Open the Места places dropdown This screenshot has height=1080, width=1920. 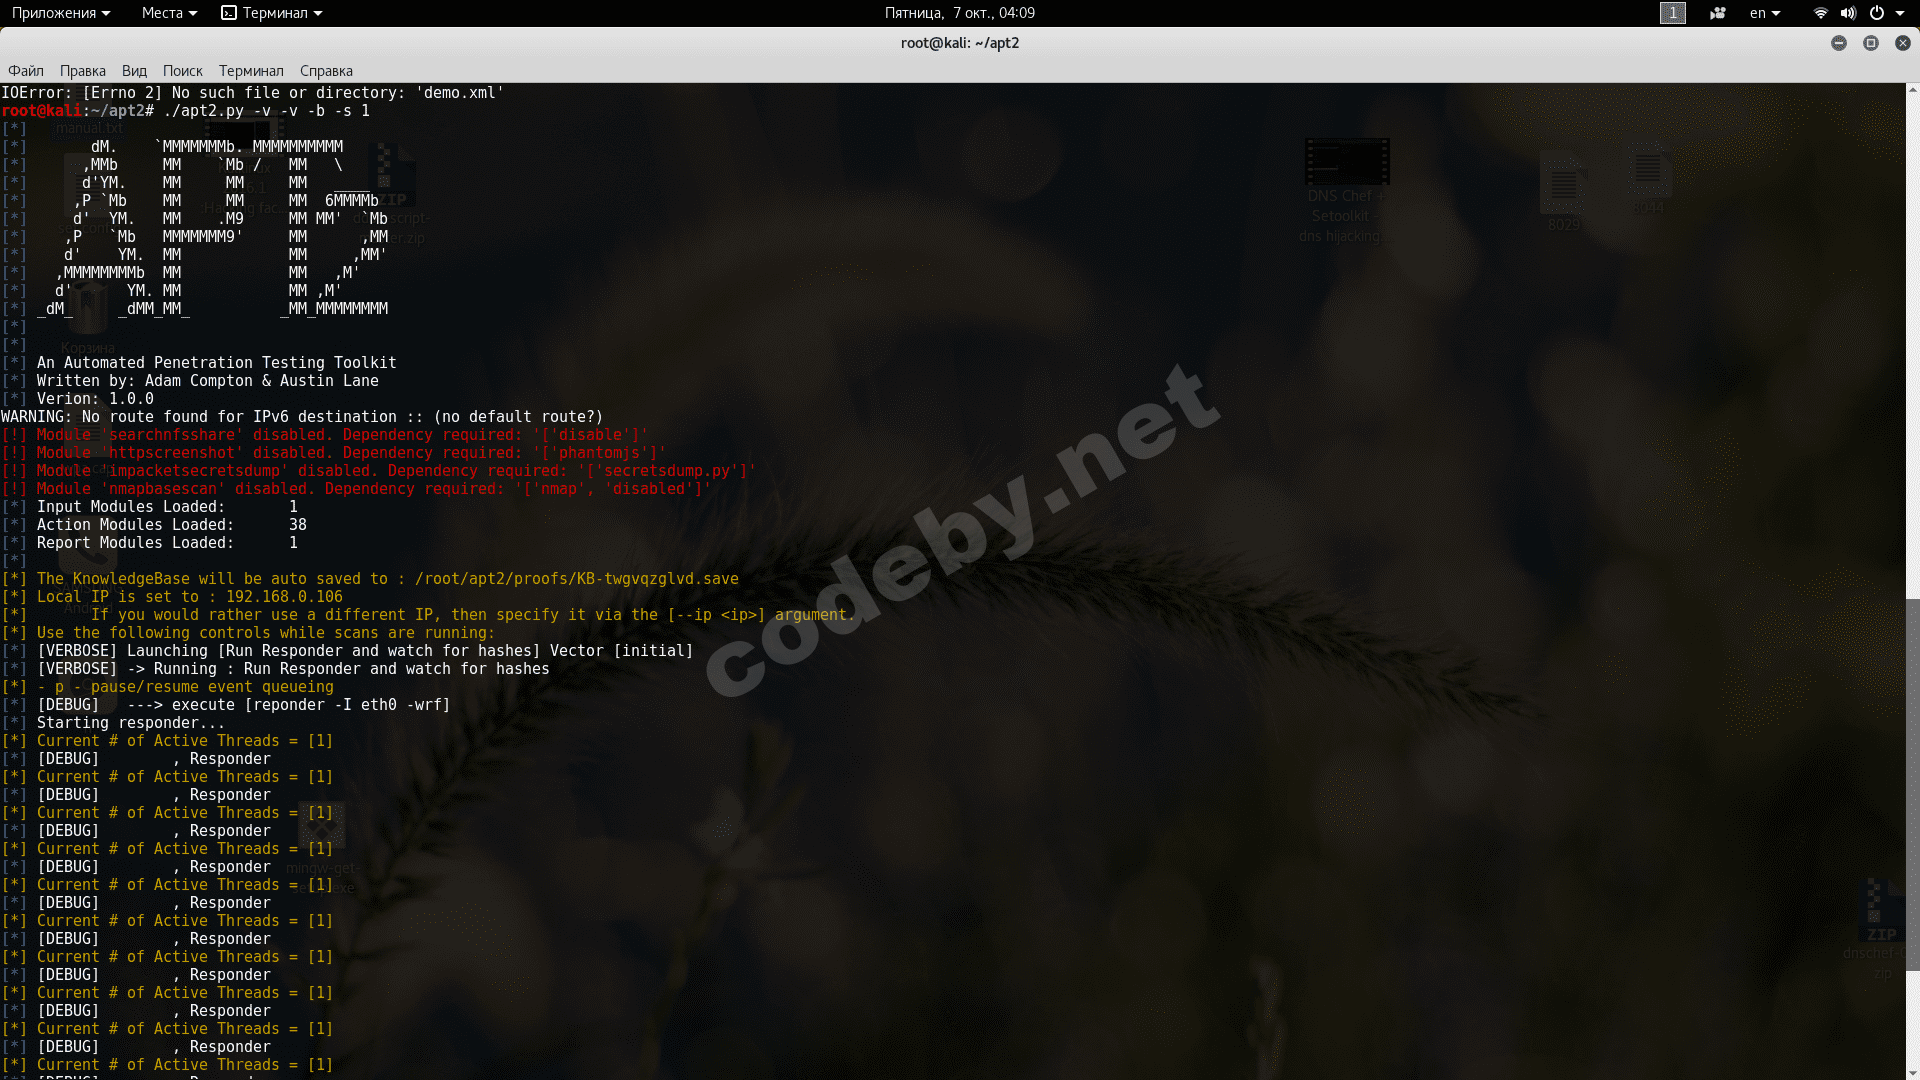168,13
